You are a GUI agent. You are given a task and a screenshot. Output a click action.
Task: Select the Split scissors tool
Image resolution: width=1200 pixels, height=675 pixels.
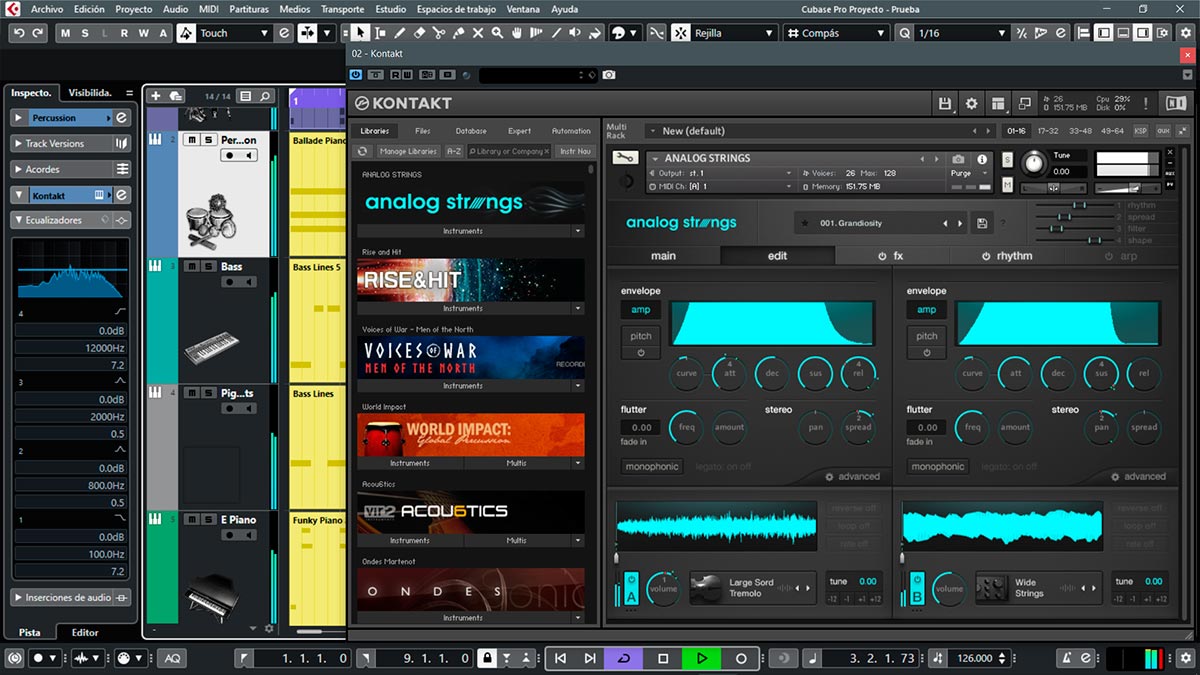tap(439, 33)
